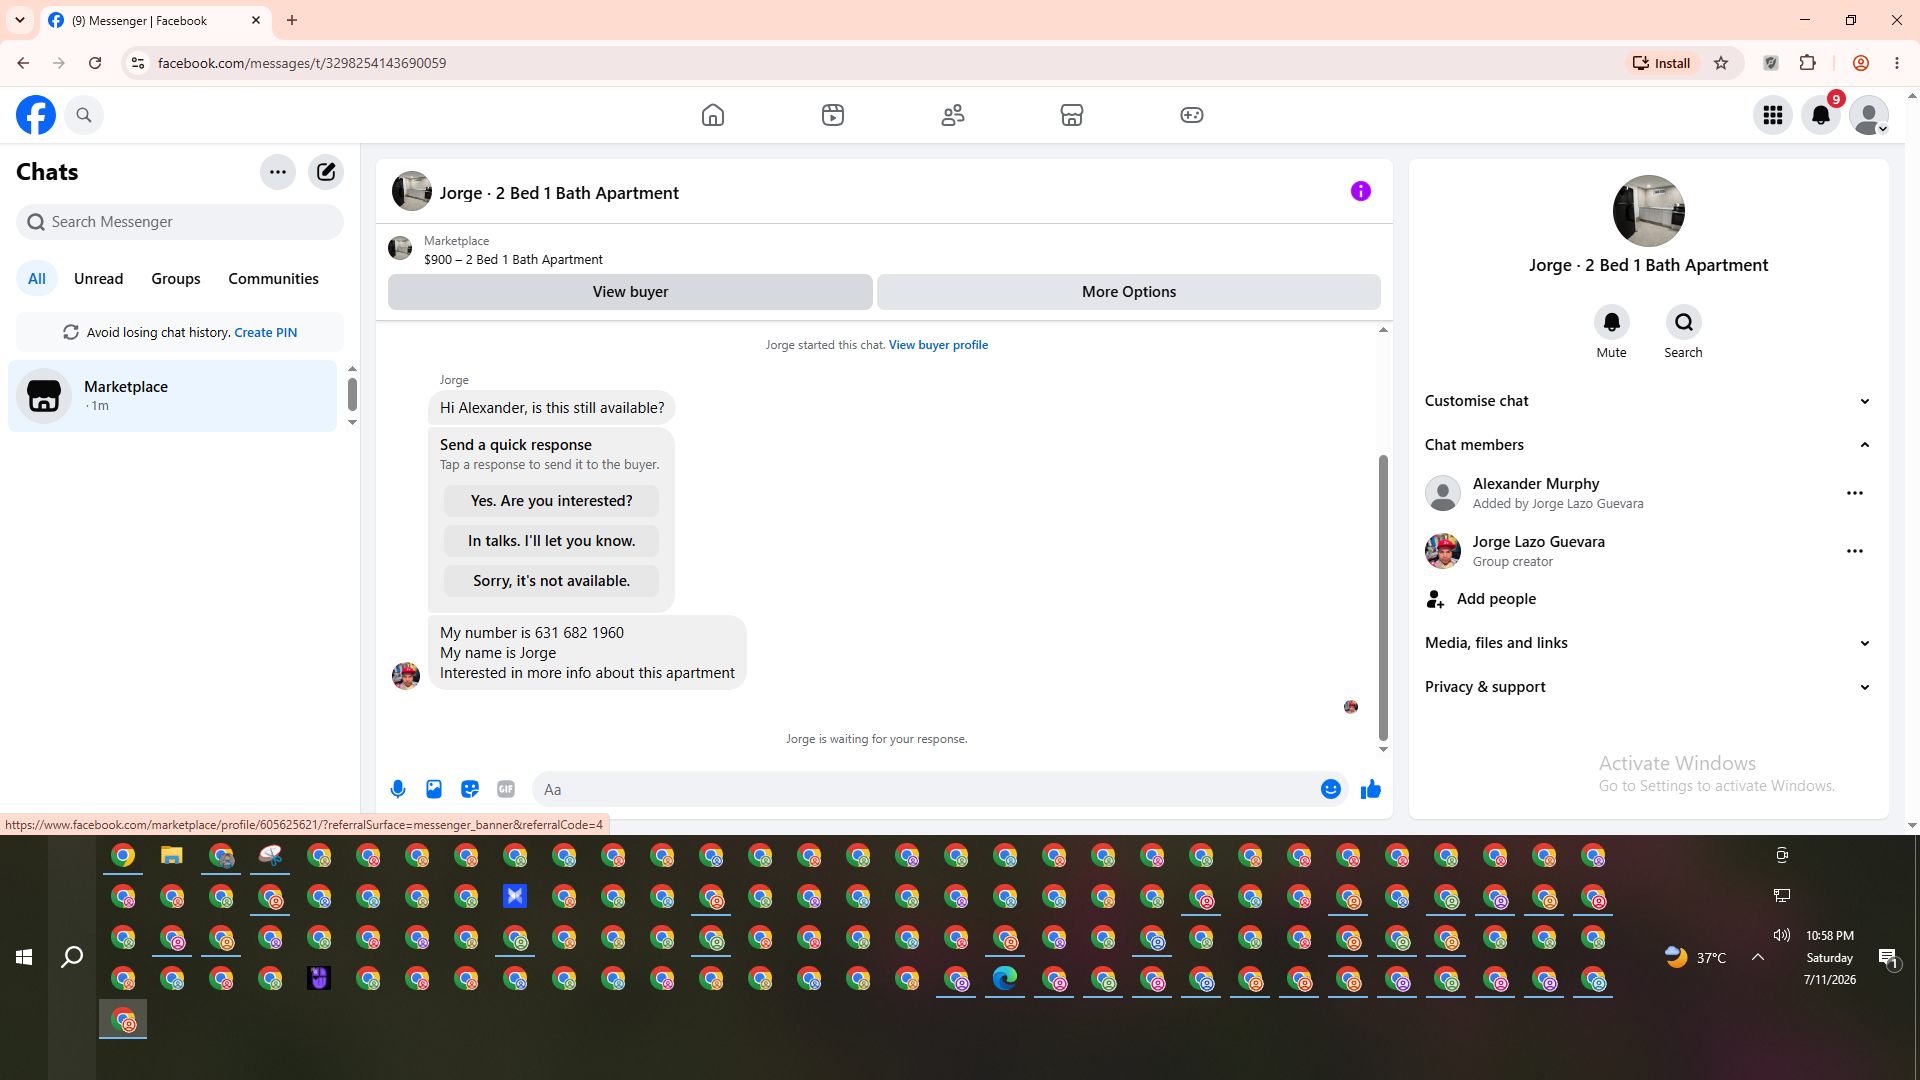Open the tab search dropdown arrow
1920x1080 pixels.
click(20, 20)
